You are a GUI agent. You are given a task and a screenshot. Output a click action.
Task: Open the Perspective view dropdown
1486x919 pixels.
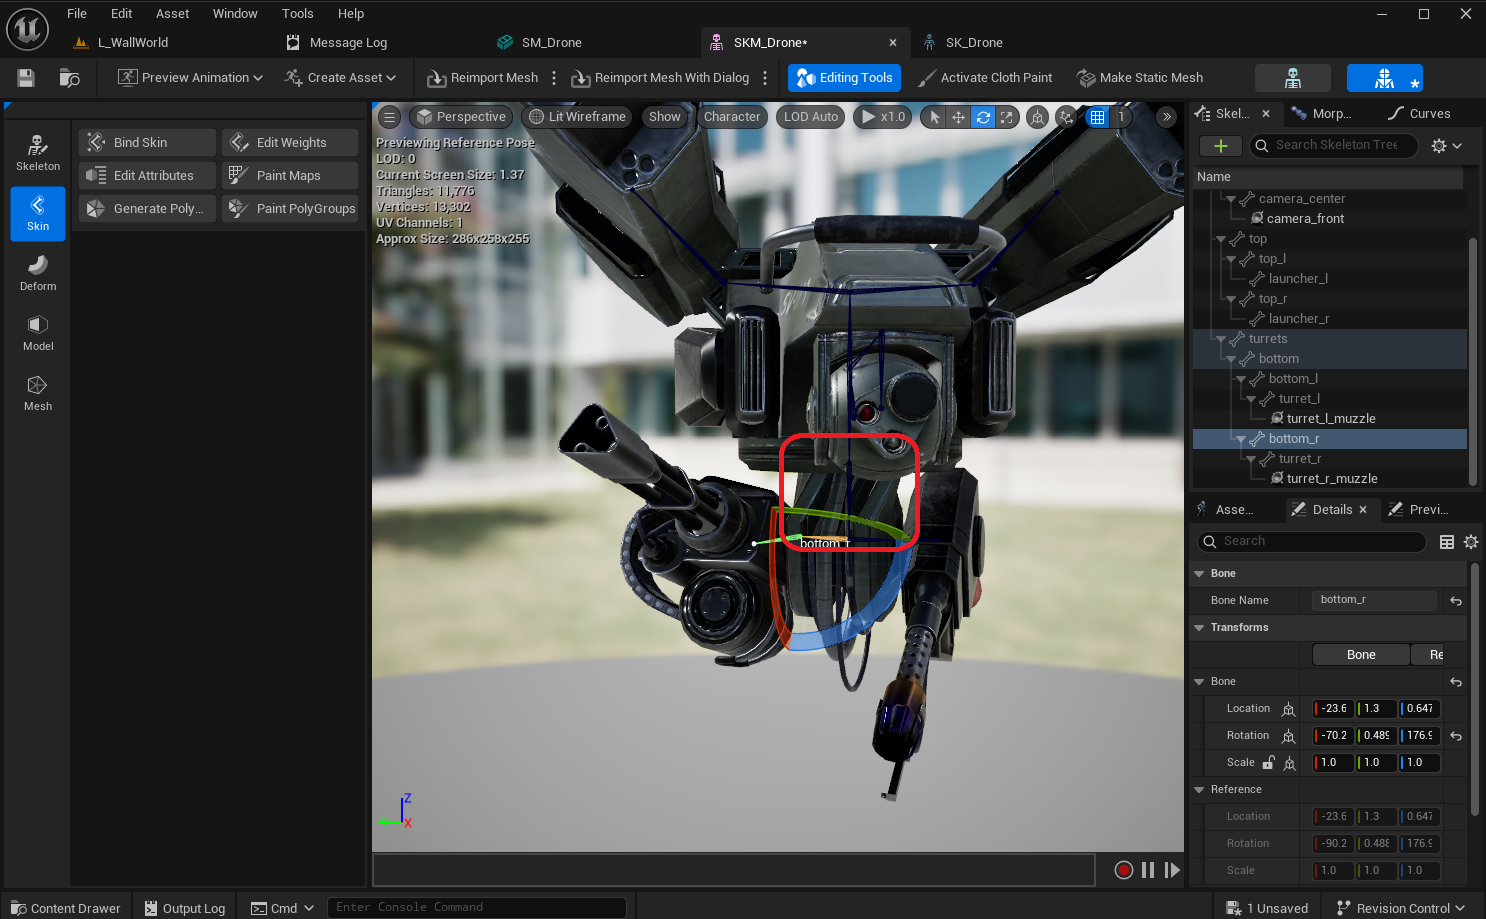(461, 117)
